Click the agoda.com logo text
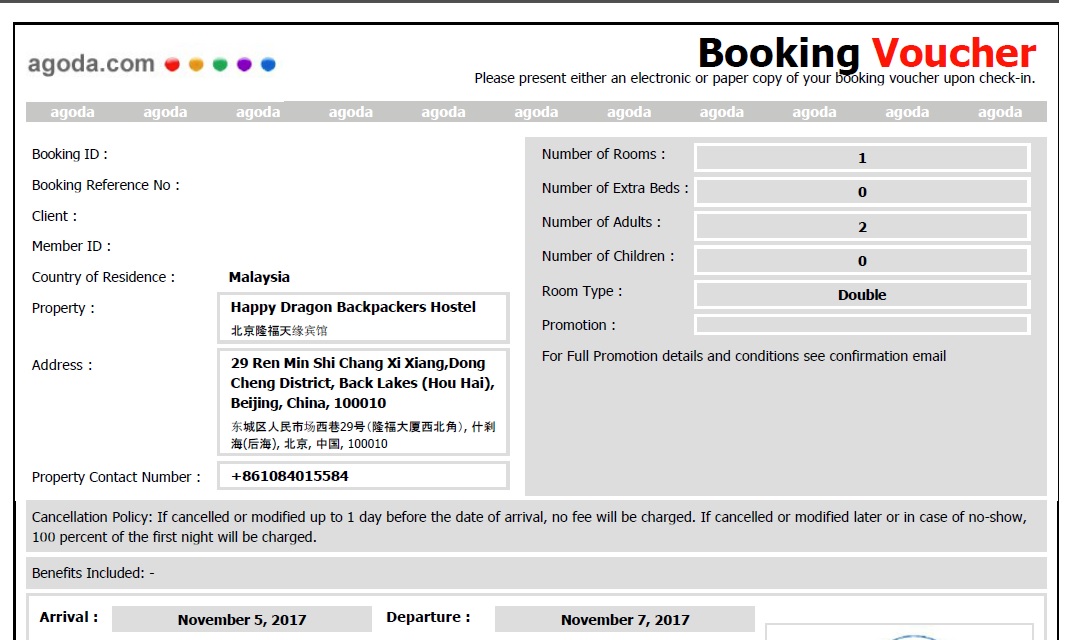Viewport: 1074px width, 640px height. point(91,64)
